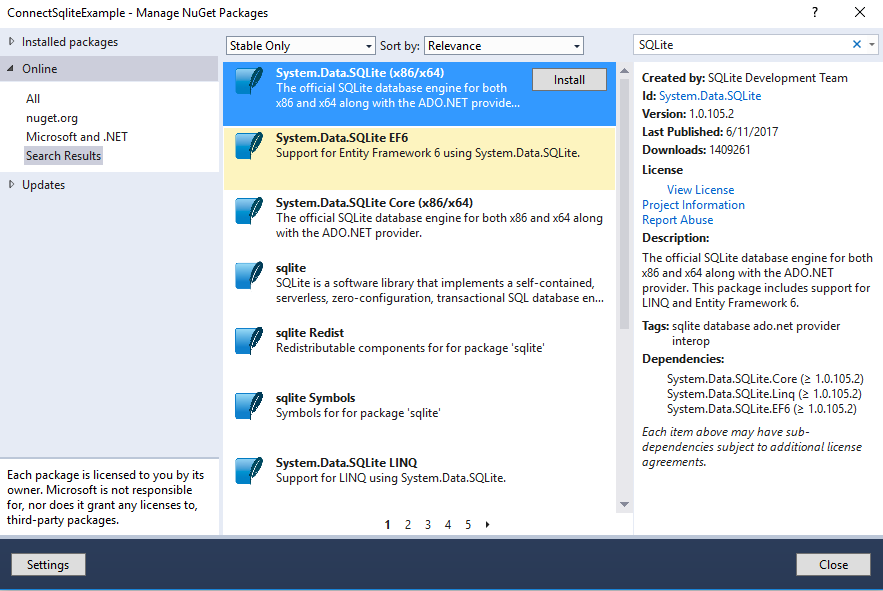Image resolution: width=883 pixels, height=591 pixels.
Task: Click the Last Published date 6/11/2017
Action: point(752,132)
